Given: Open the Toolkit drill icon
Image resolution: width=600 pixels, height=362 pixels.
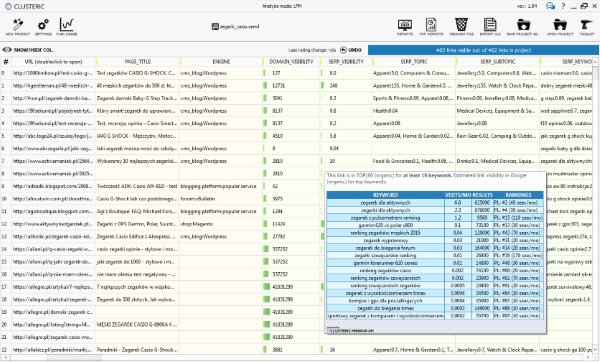Looking at the screenshot, I should coord(586,27).
